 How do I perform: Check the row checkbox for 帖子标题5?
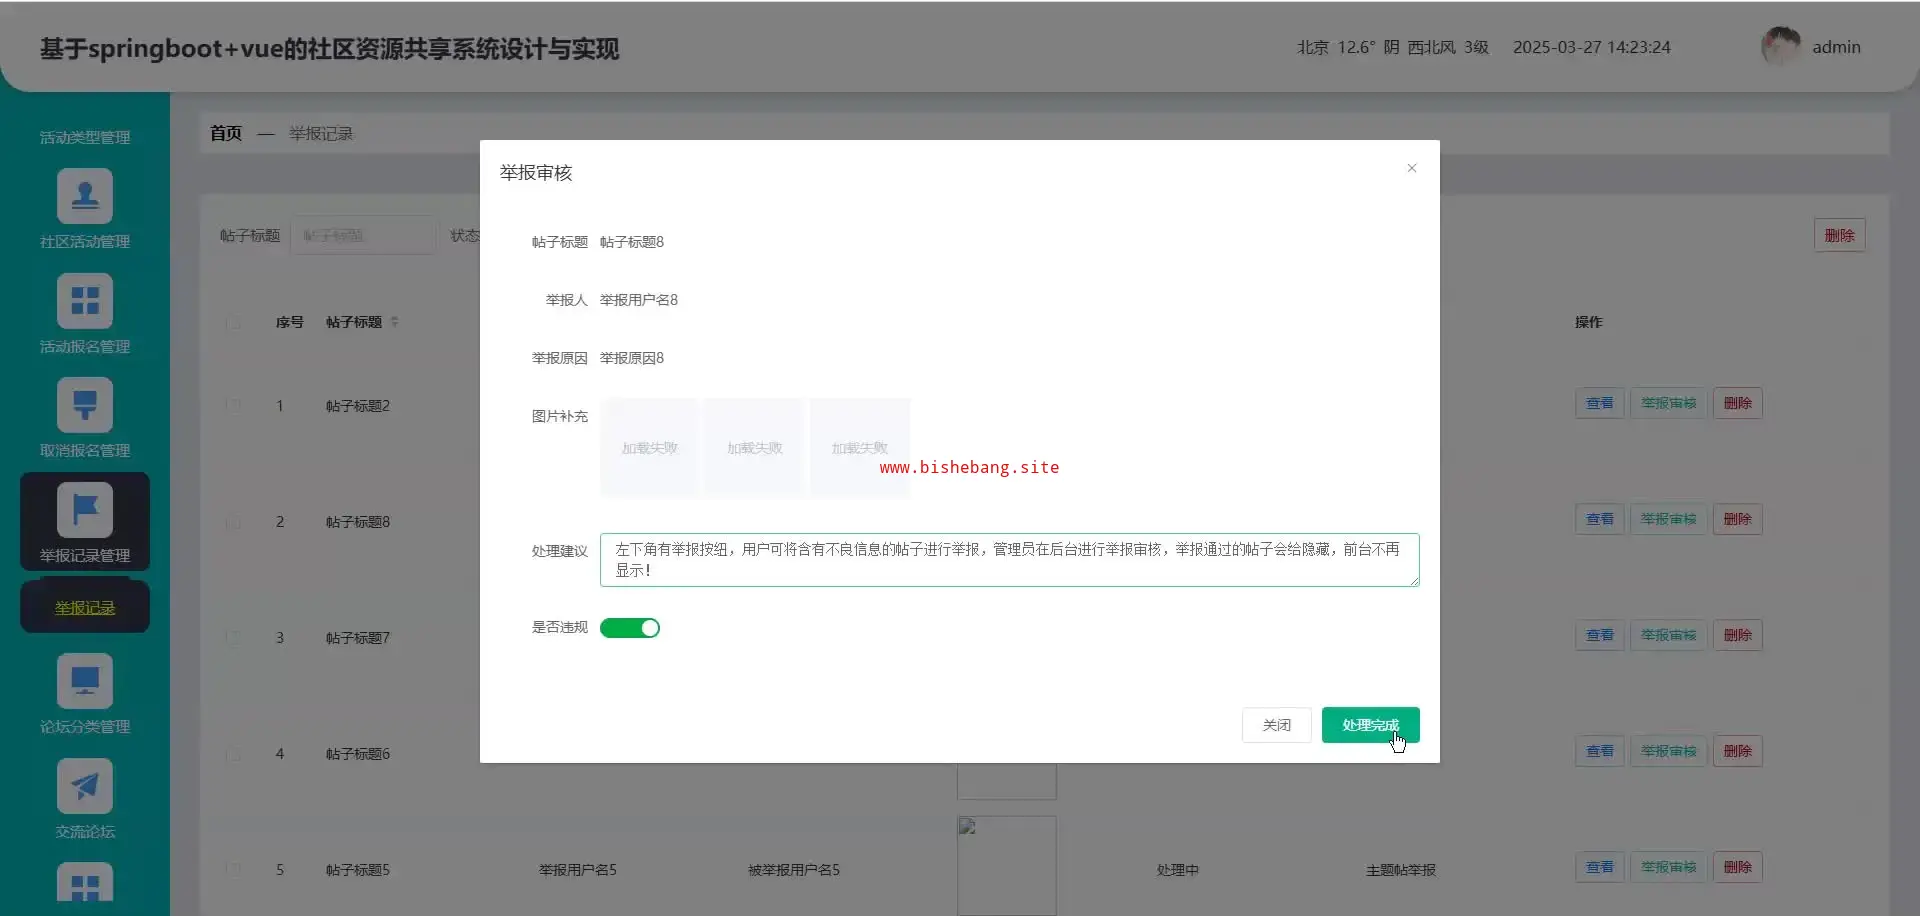click(x=233, y=870)
